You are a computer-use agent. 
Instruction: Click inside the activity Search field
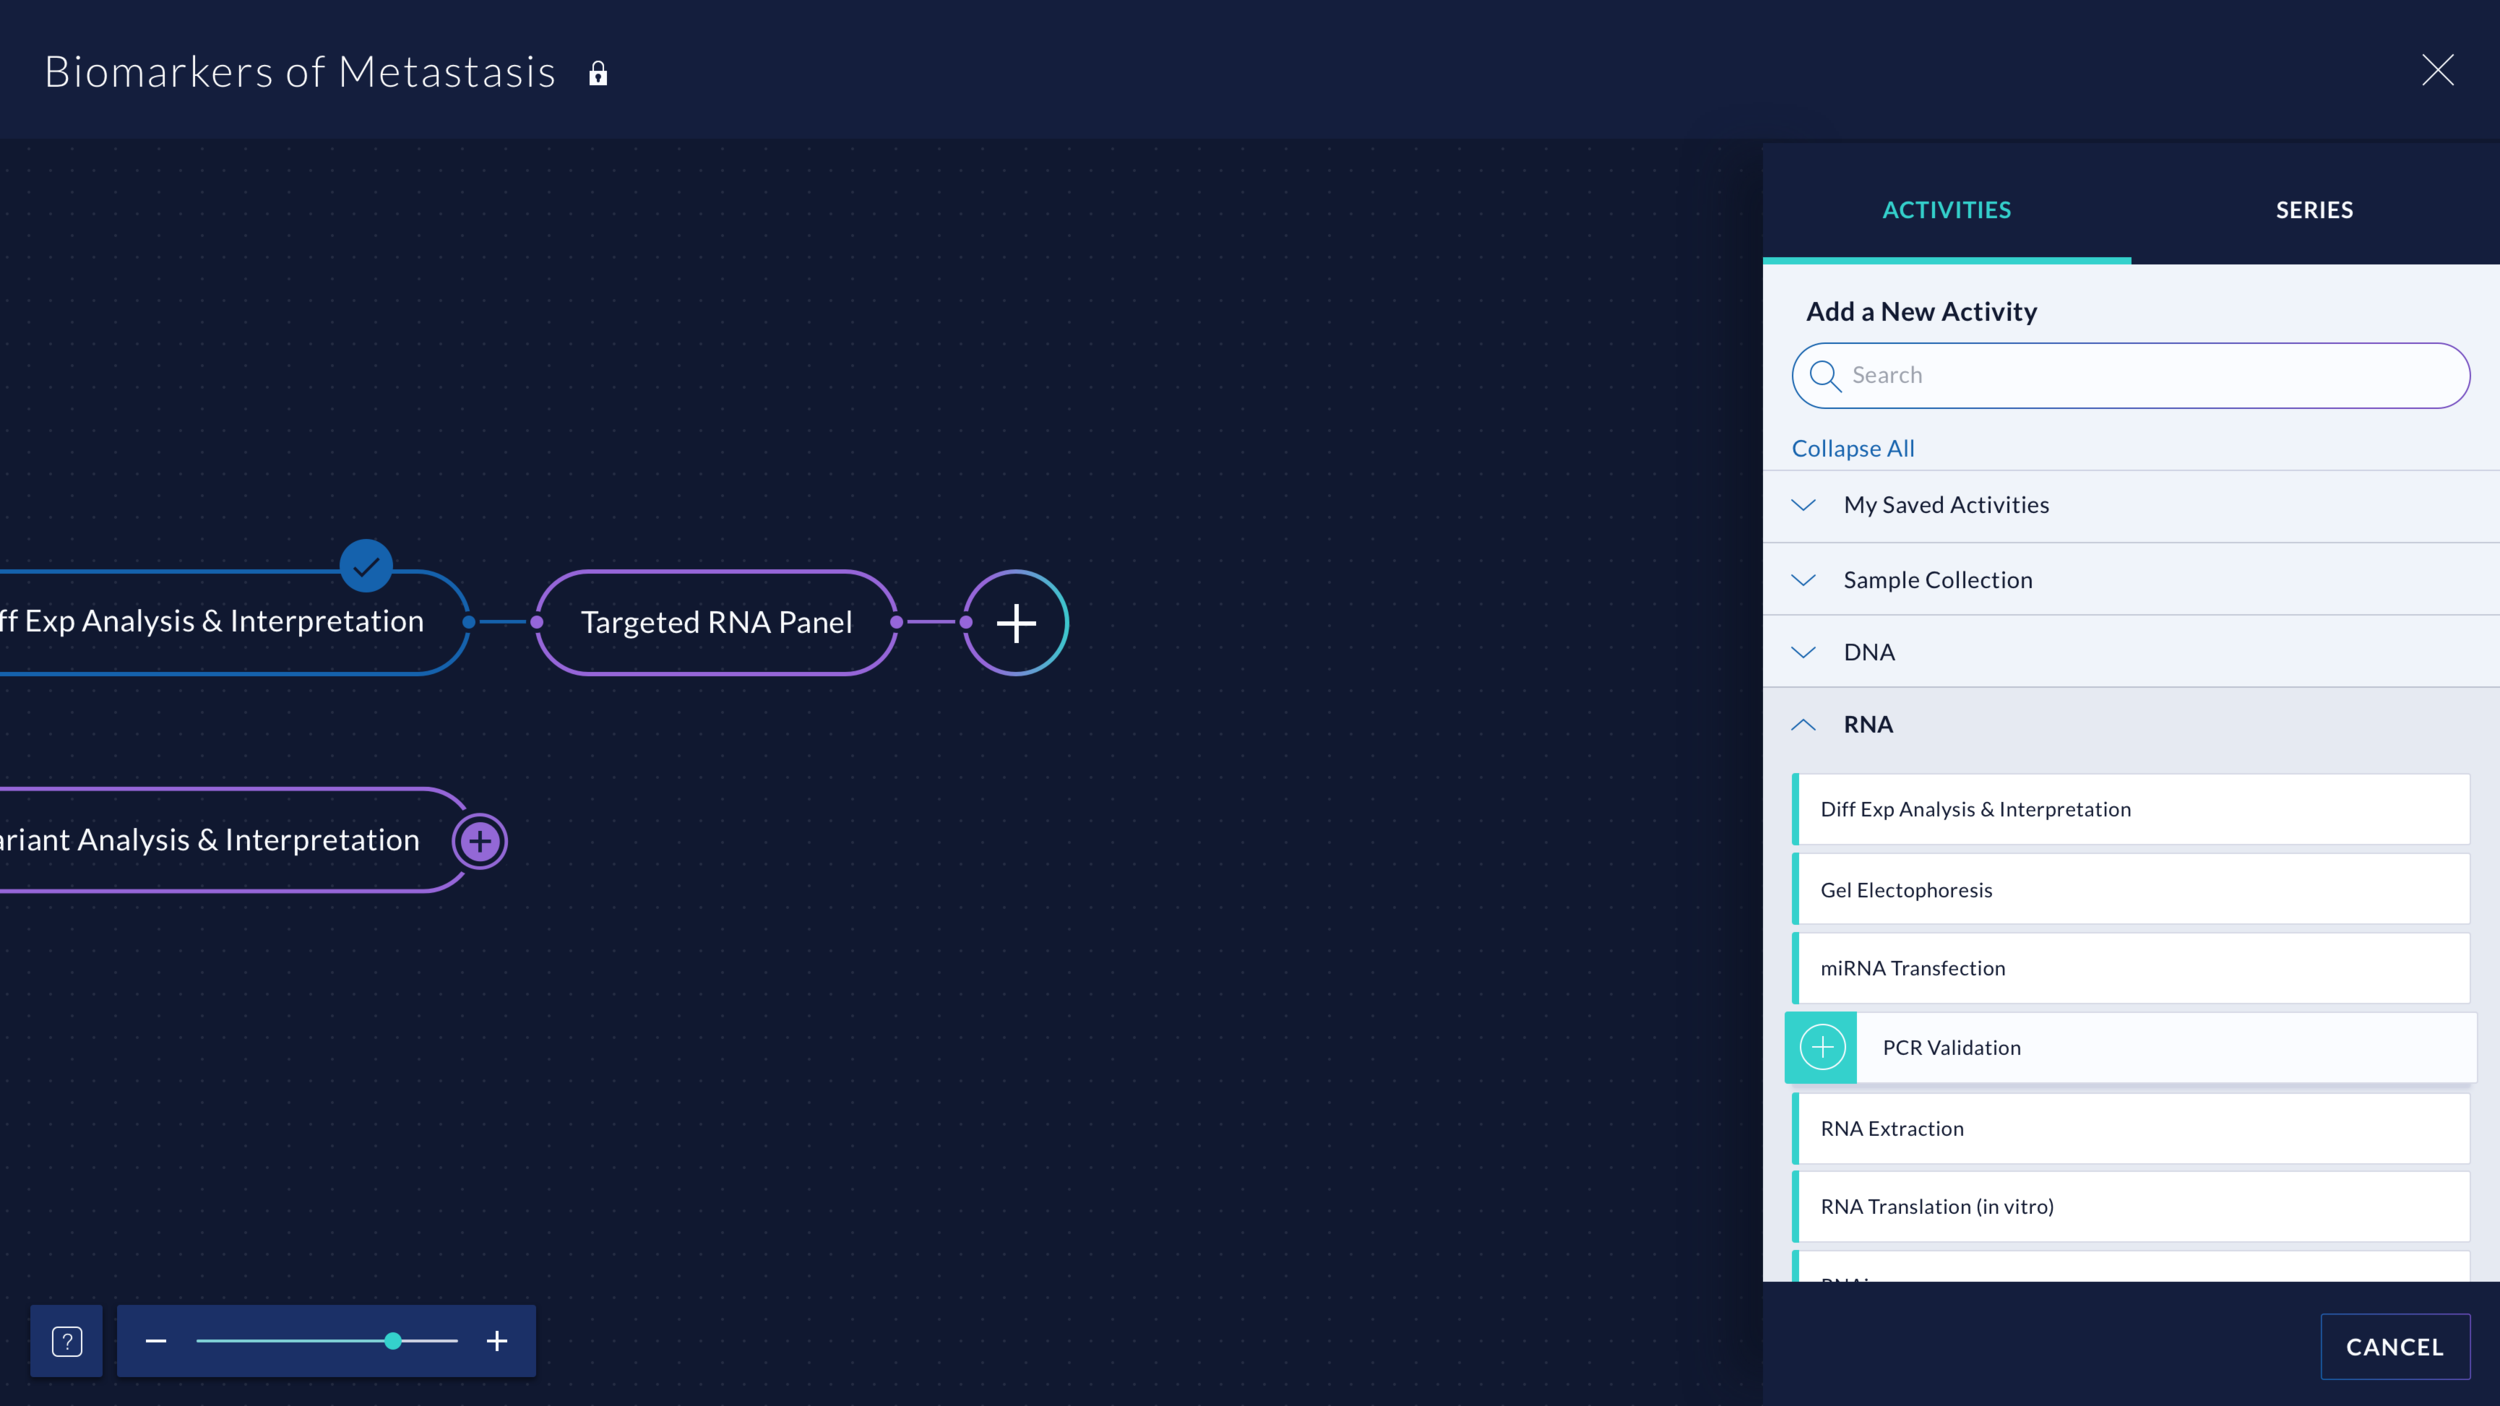tap(2100, 375)
